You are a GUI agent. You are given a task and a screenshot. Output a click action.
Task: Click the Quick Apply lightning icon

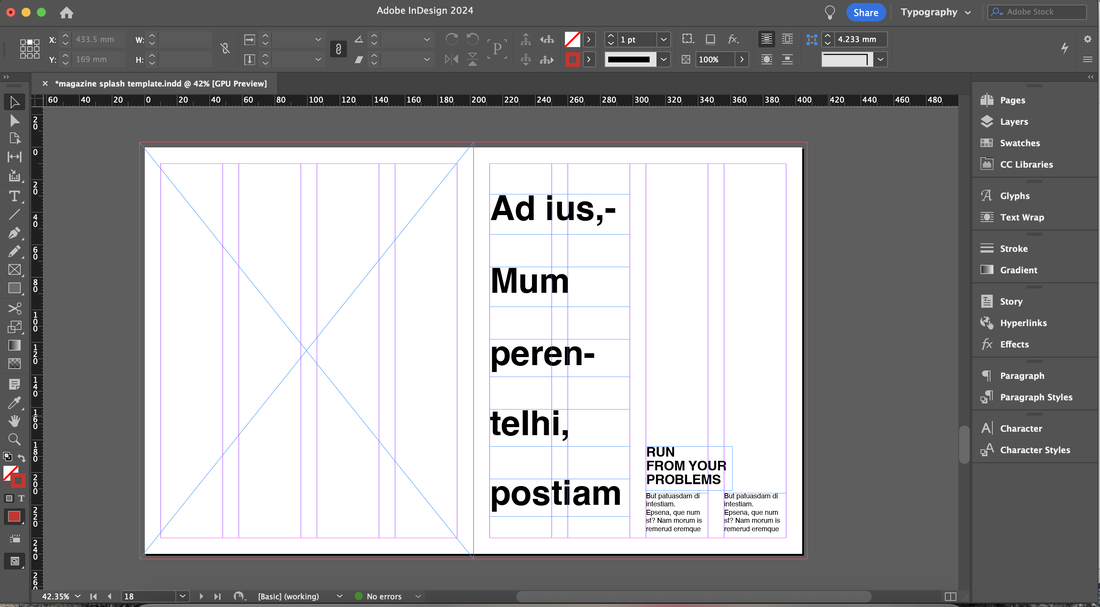tap(1064, 48)
